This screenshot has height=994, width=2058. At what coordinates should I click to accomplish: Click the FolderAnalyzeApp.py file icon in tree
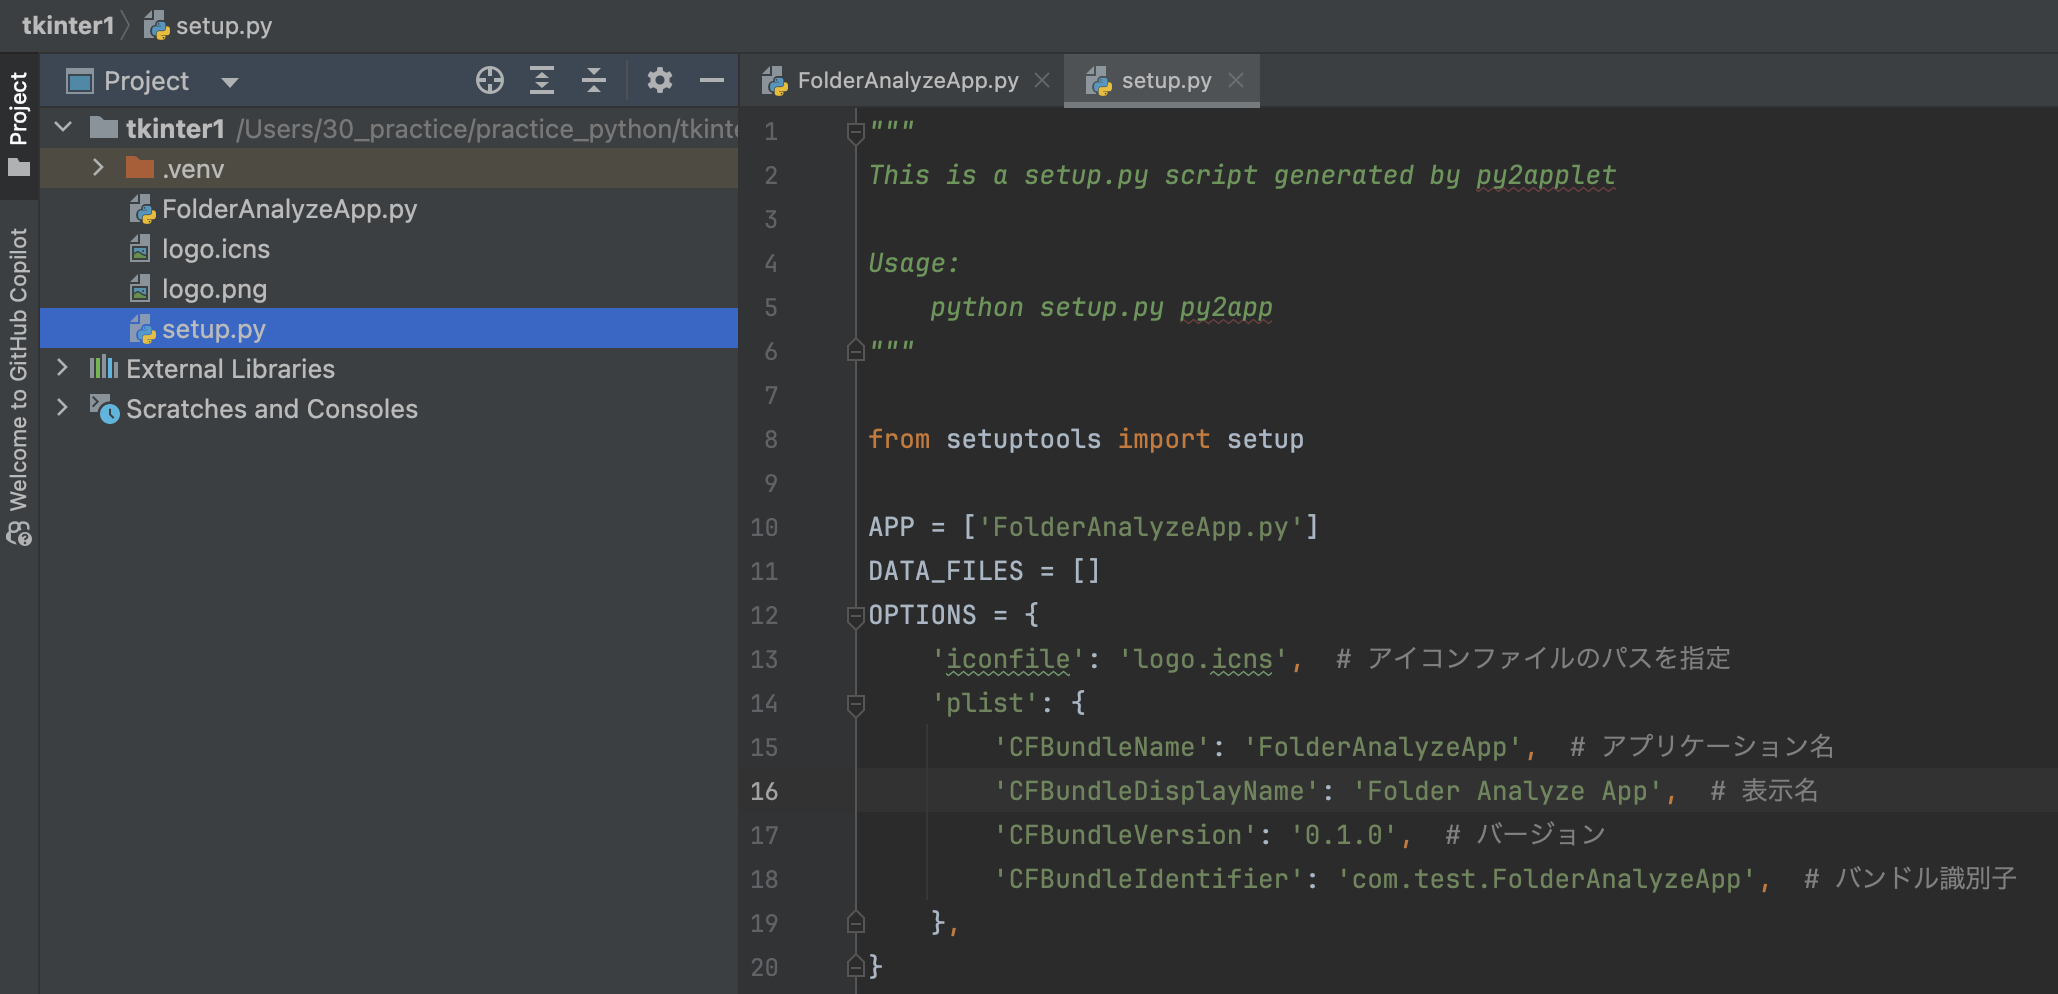(141, 208)
